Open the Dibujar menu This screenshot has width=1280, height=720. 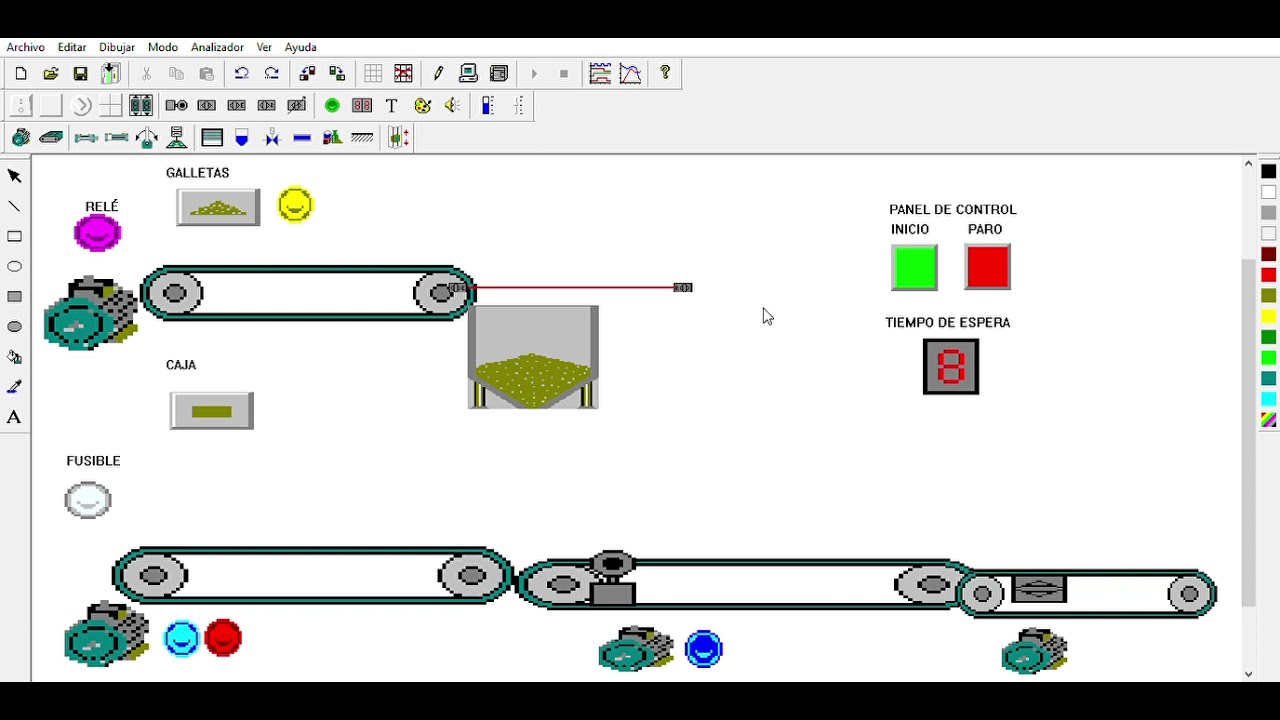(117, 47)
